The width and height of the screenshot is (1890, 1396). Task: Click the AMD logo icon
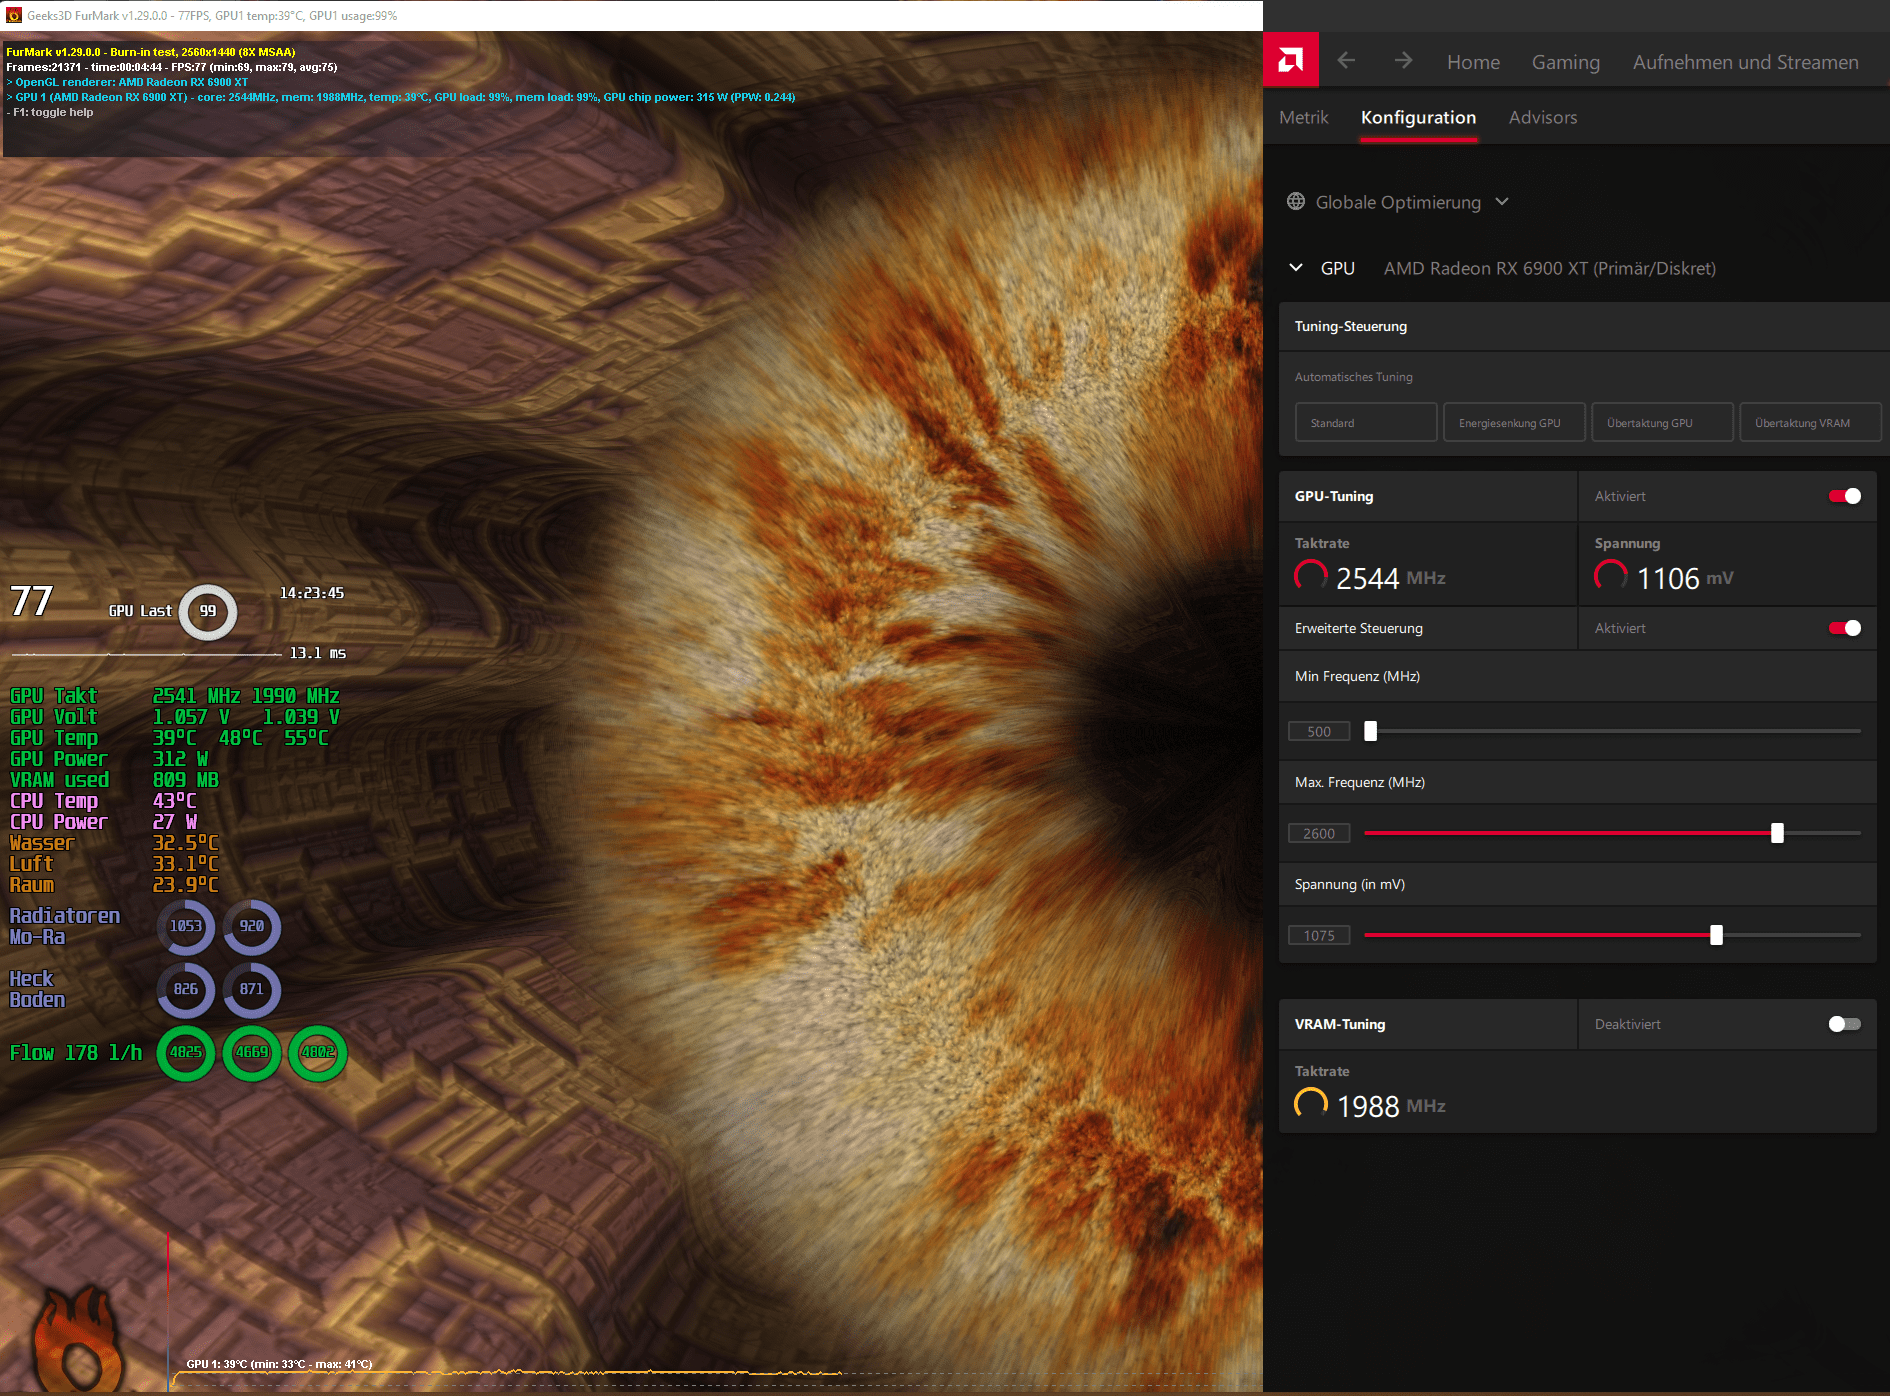point(1291,60)
